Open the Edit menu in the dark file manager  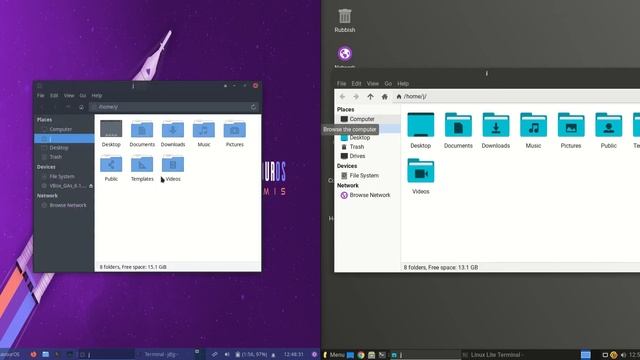point(54,96)
